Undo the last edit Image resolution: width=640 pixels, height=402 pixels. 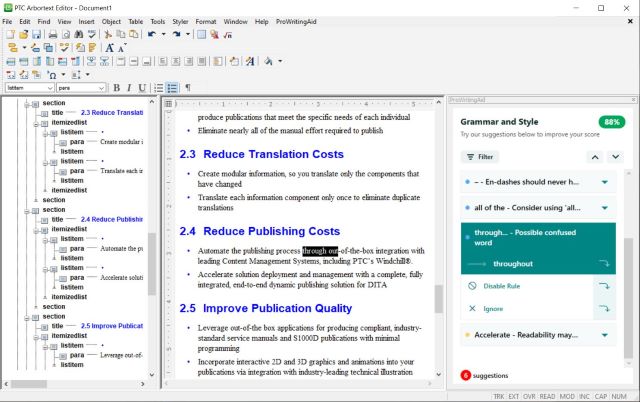(152, 35)
